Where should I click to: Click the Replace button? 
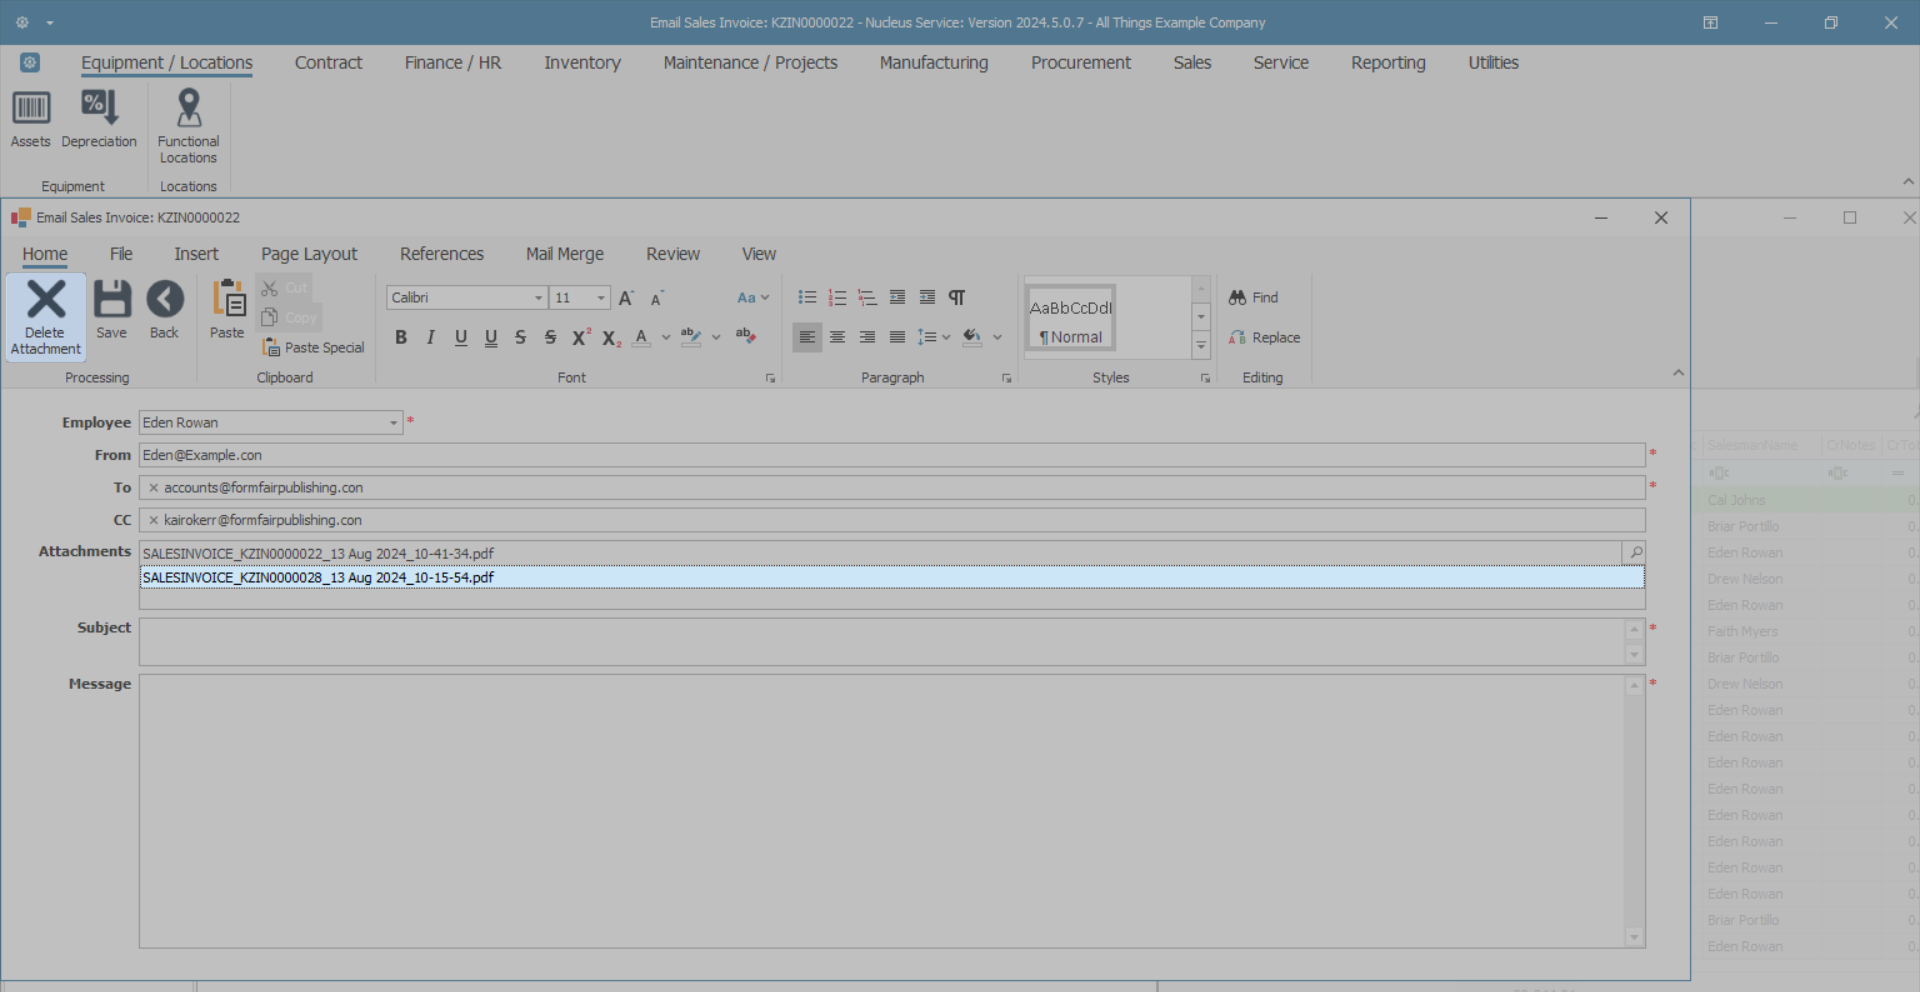[x=1265, y=338]
